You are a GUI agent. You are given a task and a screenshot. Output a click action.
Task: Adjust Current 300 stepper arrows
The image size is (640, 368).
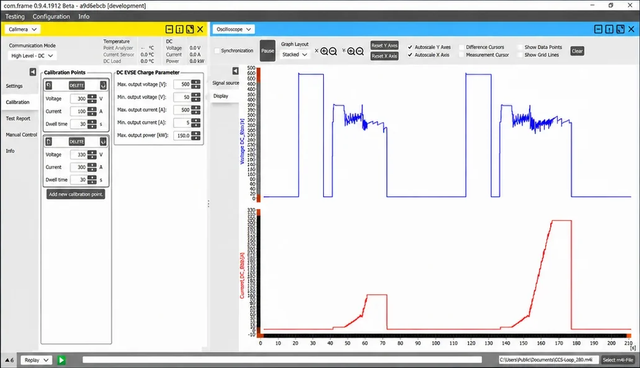tap(92, 167)
